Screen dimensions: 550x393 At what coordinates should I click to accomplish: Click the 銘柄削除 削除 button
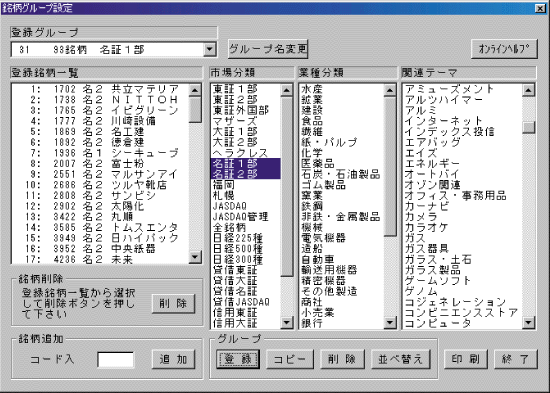pos(173,304)
